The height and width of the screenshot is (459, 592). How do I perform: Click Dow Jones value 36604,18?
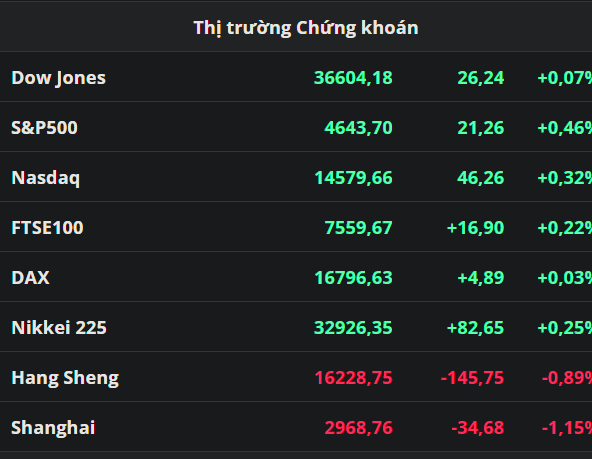coord(353,78)
